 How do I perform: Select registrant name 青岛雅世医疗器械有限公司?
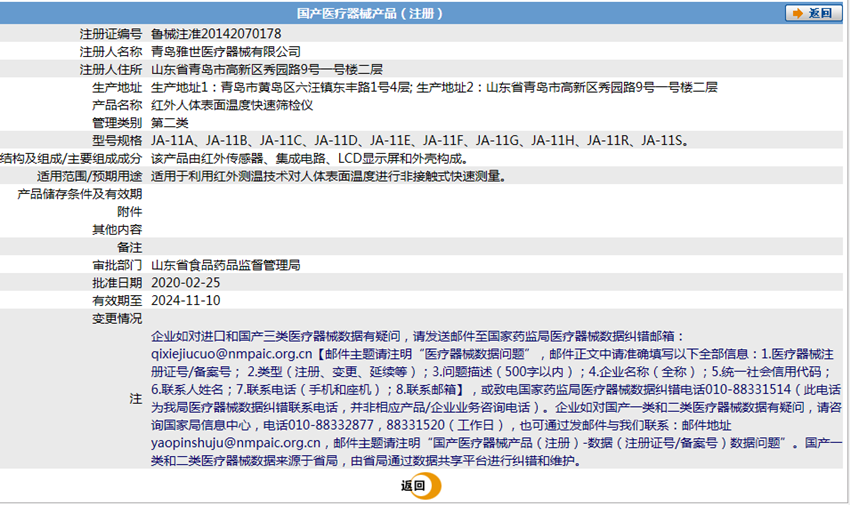(x=226, y=51)
